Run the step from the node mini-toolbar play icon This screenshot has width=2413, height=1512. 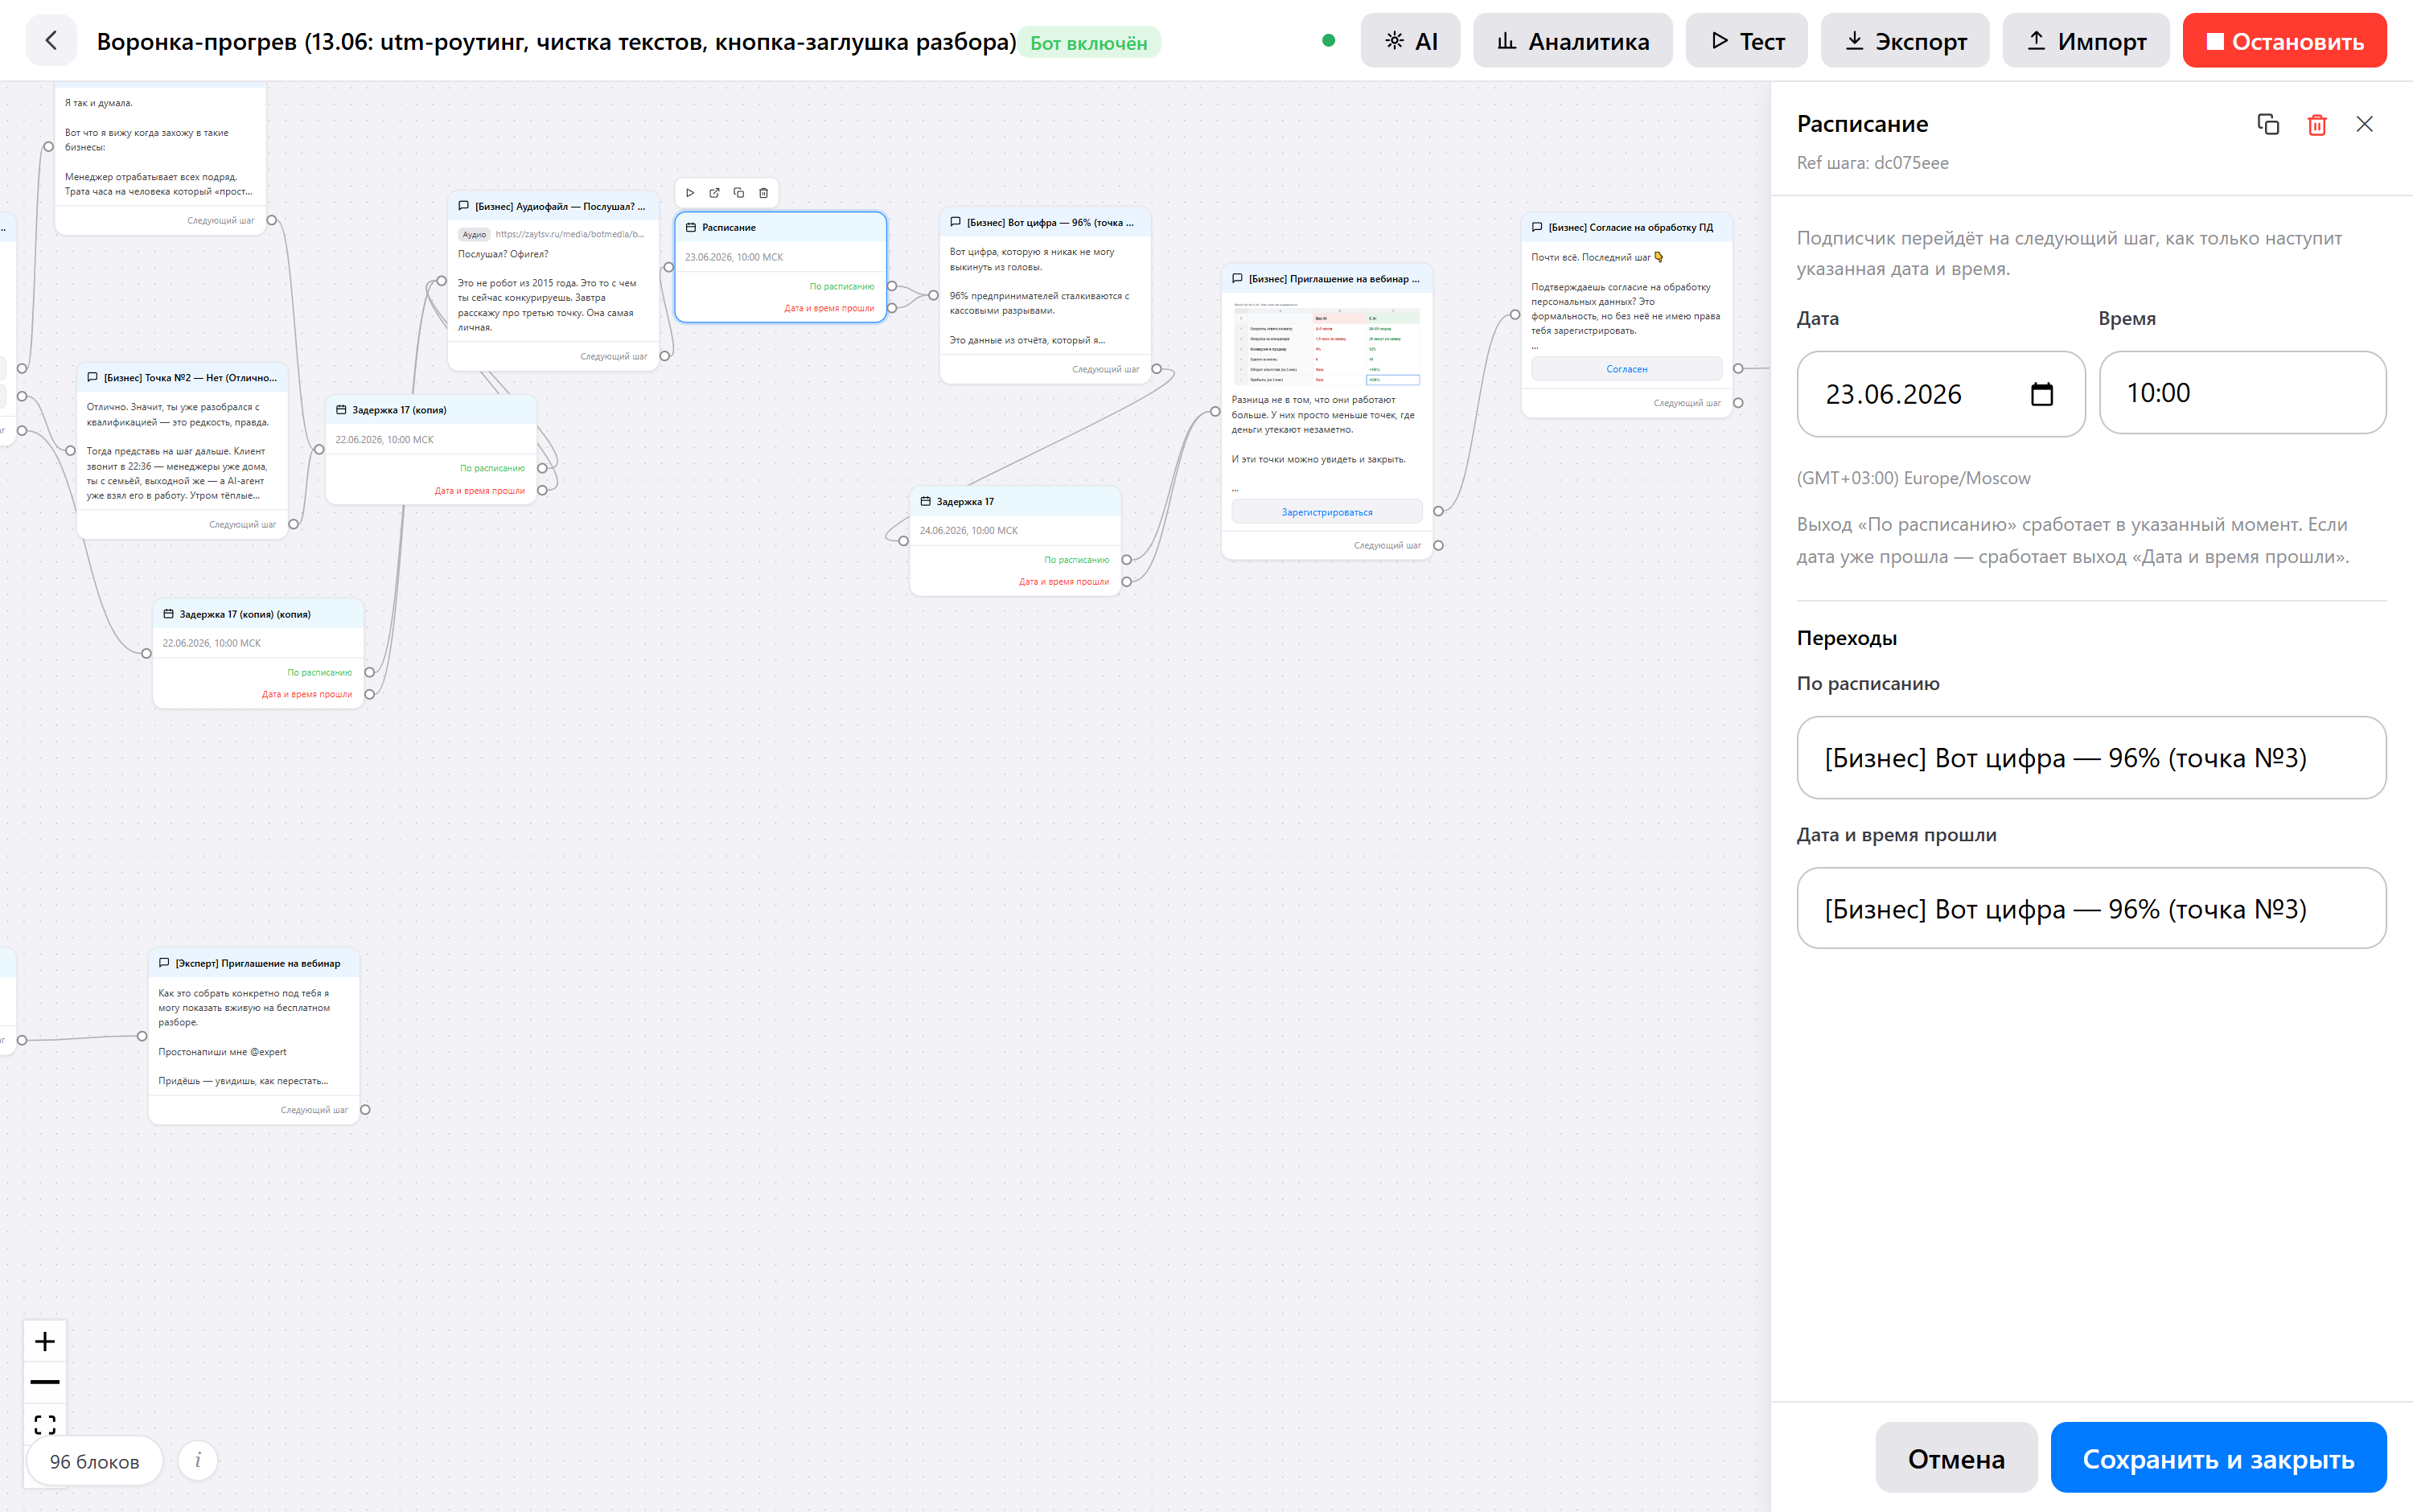pyautogui.click(x=690, y=193)
